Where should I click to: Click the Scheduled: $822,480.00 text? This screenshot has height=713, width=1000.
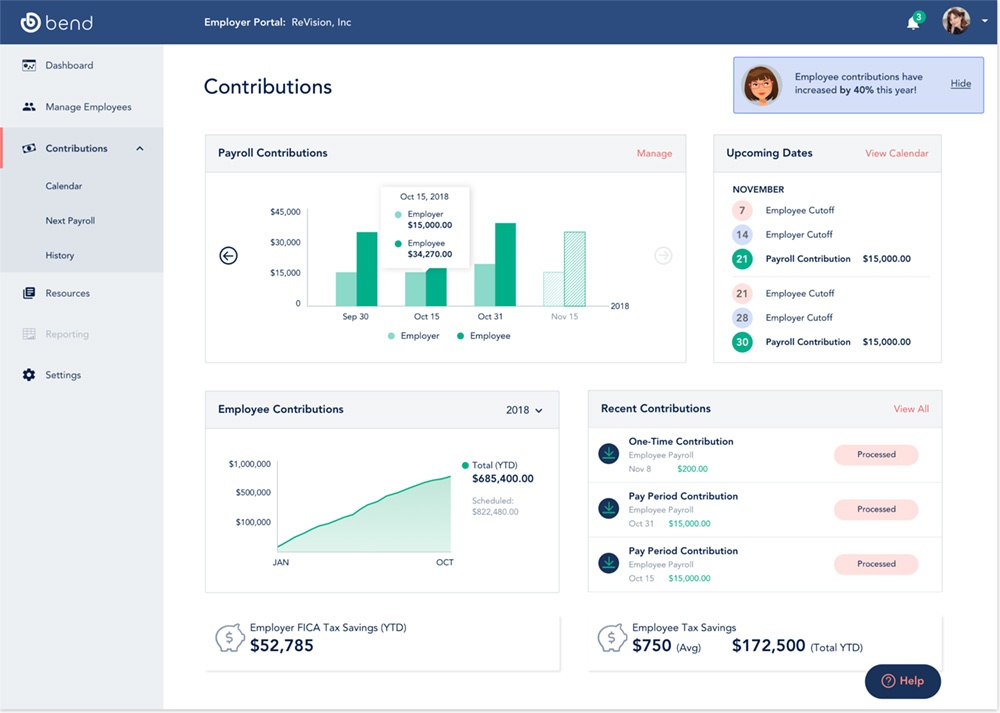coord(495,506)
